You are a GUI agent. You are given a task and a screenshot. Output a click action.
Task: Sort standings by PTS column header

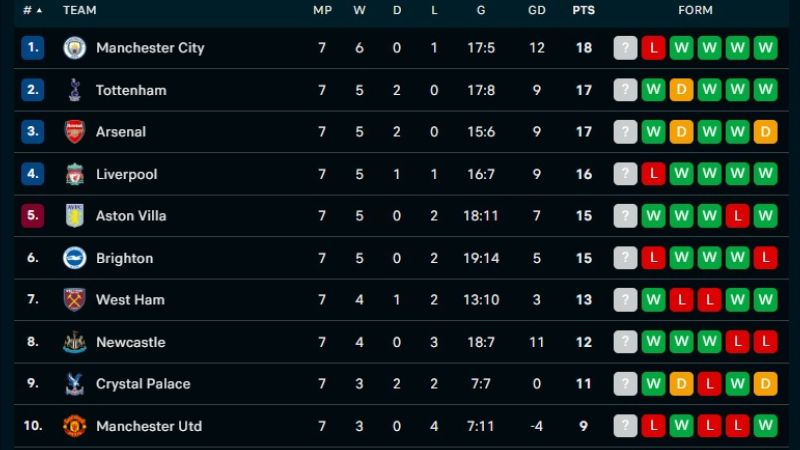[584, 10]
